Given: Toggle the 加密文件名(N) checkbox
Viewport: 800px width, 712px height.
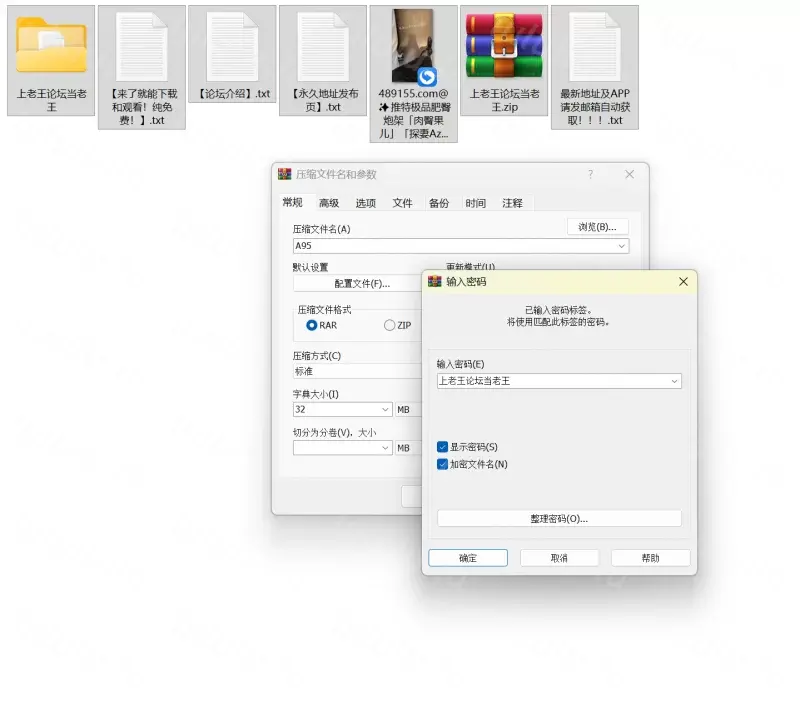Looking at the screenshot, I should (442, 464).
